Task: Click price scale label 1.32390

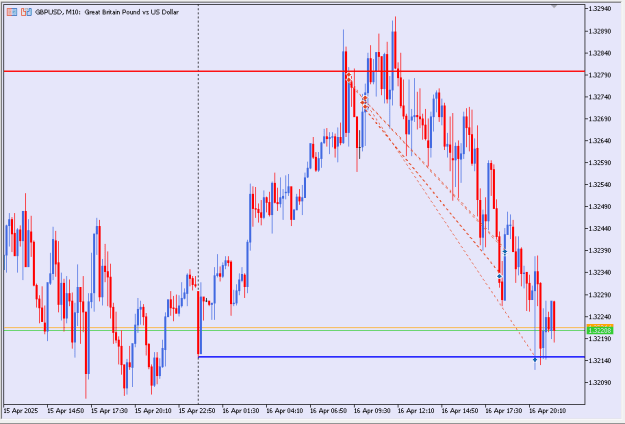Action: [x=599, y=250]
